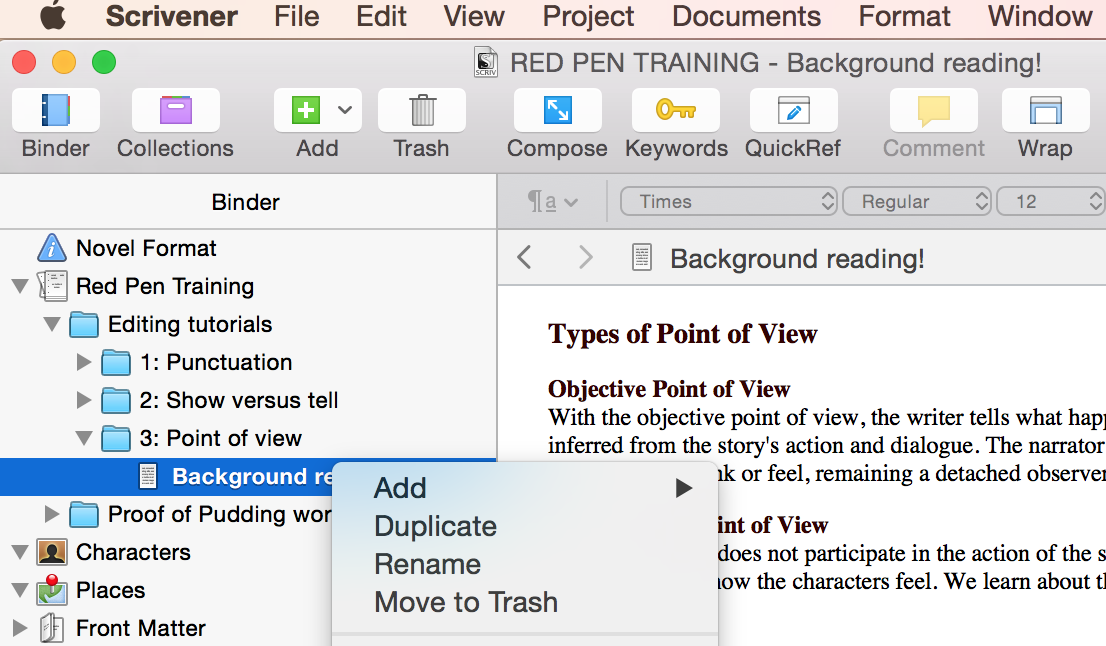Choose Duplicate from the context menu
The image size is (1106, 646).
(435, 526)
